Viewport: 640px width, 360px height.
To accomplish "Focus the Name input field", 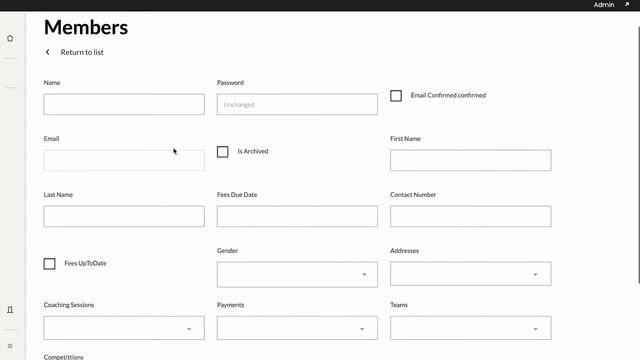I will 124,104.
